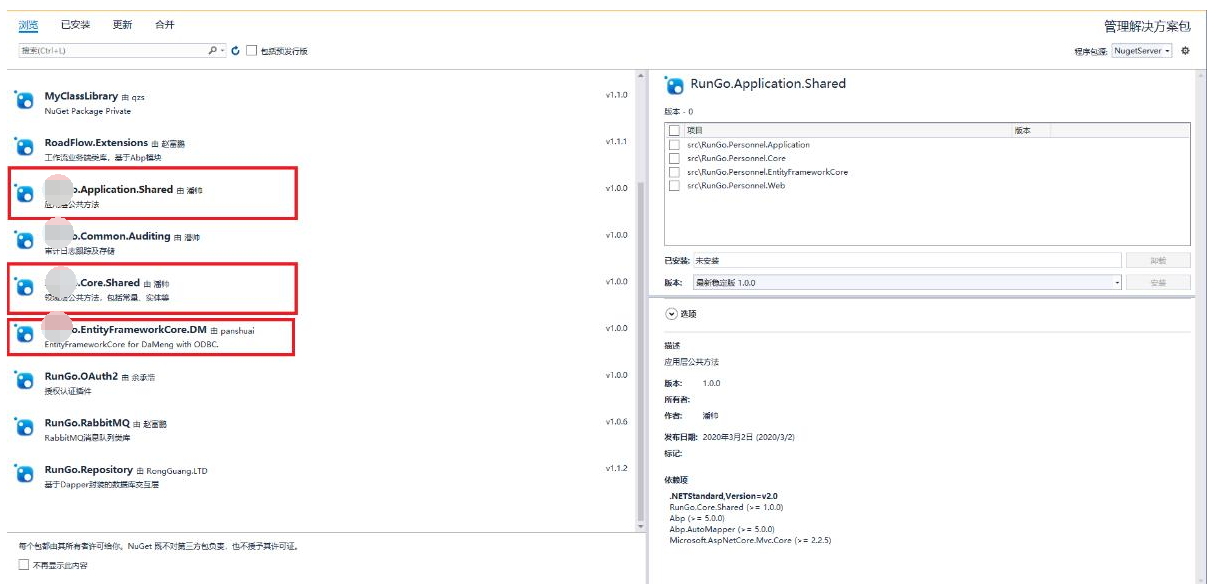Click the Core.Shared package icon
Screen dimensions: 1215x588
pyautogui.click(x=24, y=287)
